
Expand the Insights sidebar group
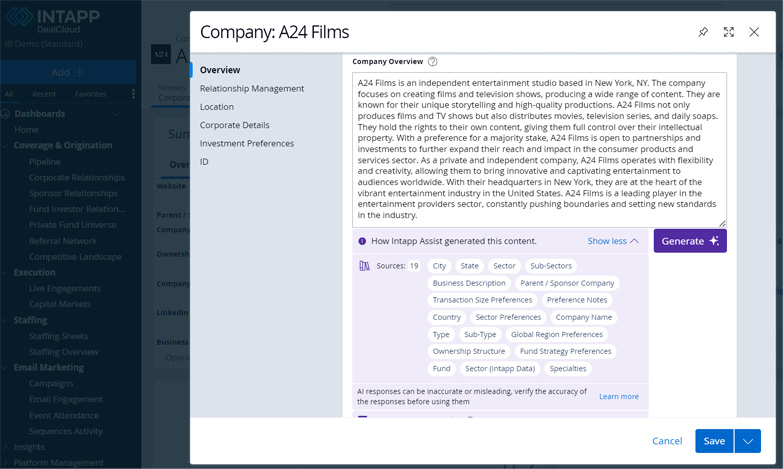click(5, 447)
